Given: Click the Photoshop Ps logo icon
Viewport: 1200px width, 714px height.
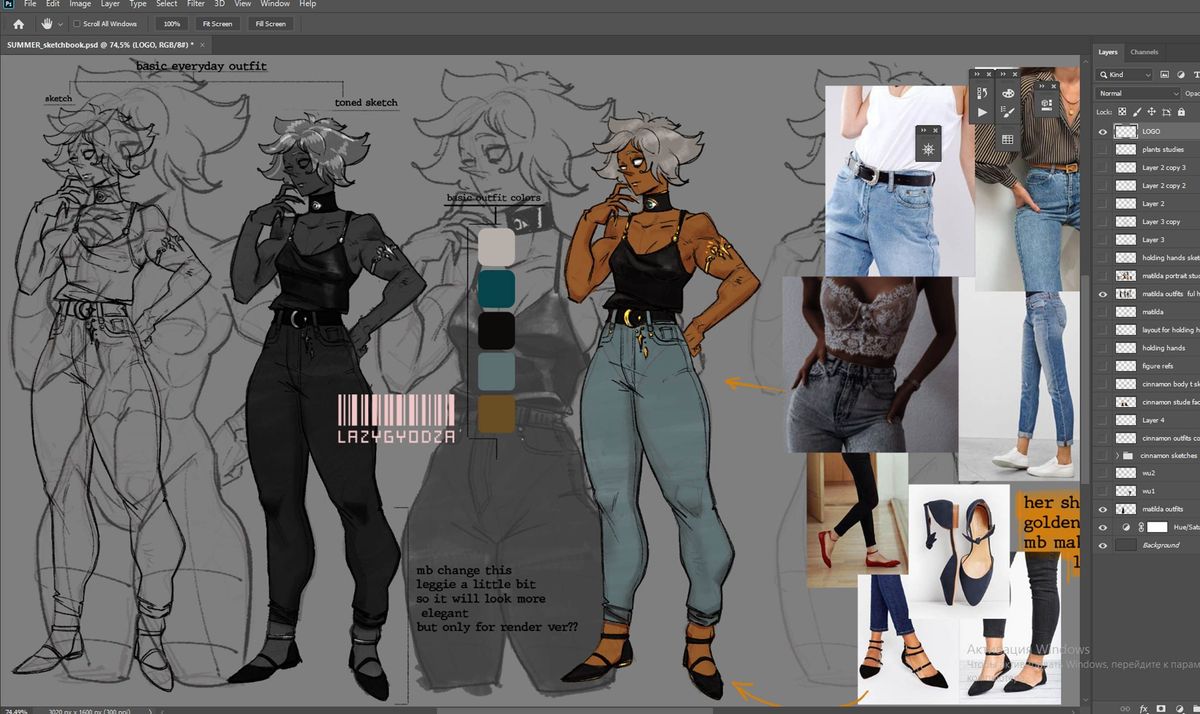Looking at the screenshot, I should click(6, 4).
